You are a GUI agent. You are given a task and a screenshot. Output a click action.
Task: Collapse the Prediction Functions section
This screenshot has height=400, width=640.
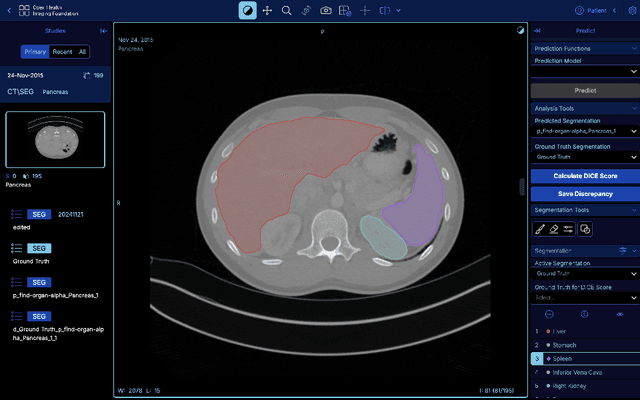coord(634,49)
